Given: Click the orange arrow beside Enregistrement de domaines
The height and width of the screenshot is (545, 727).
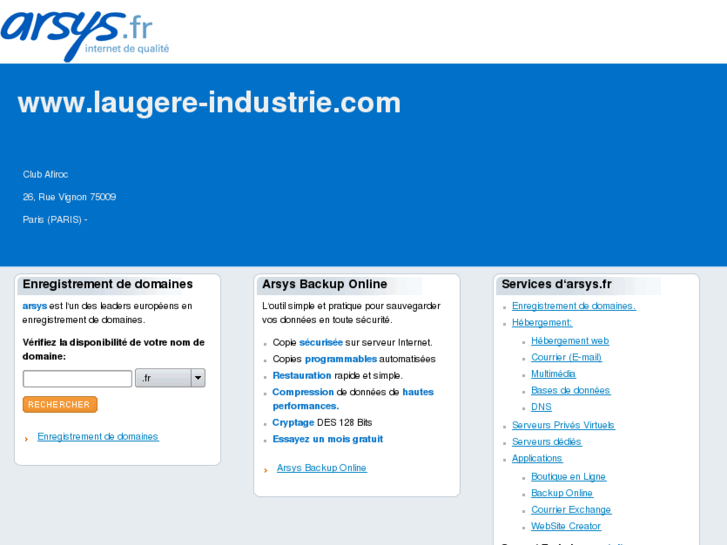Looking at the screenshot, I should pos(26,439).
